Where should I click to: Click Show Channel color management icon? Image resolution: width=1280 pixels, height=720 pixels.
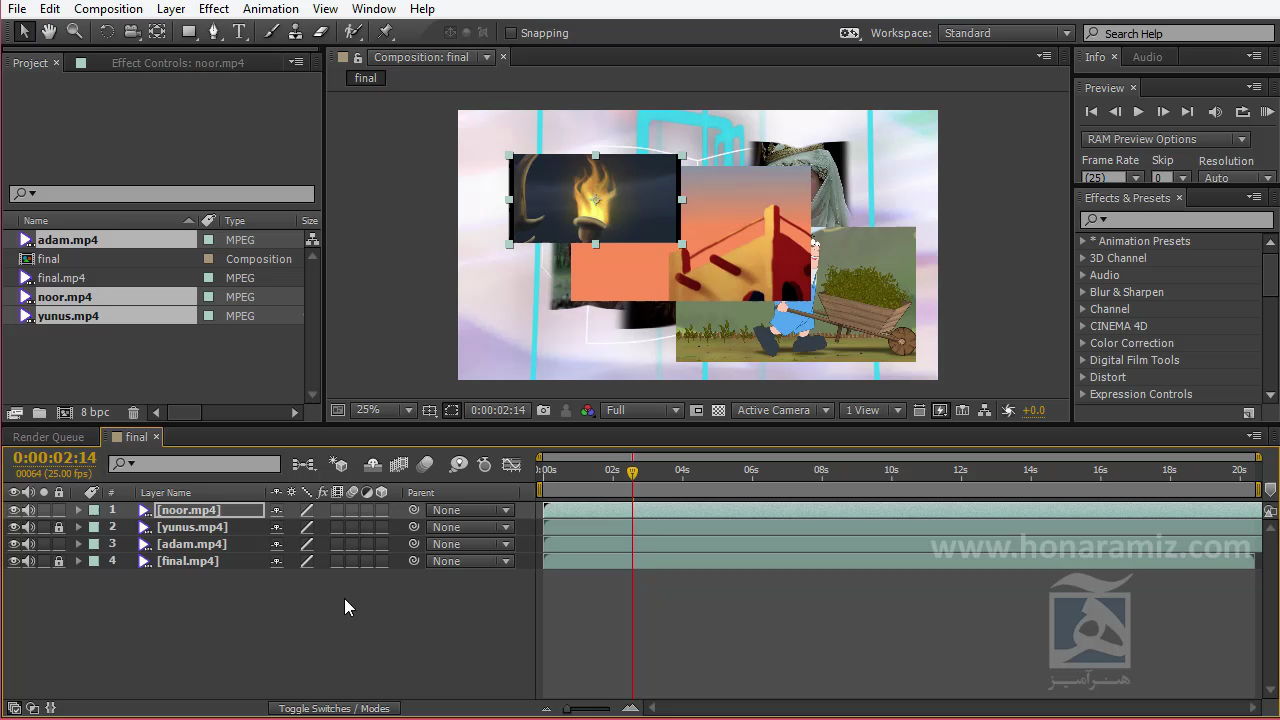click(x=588, y=410)
